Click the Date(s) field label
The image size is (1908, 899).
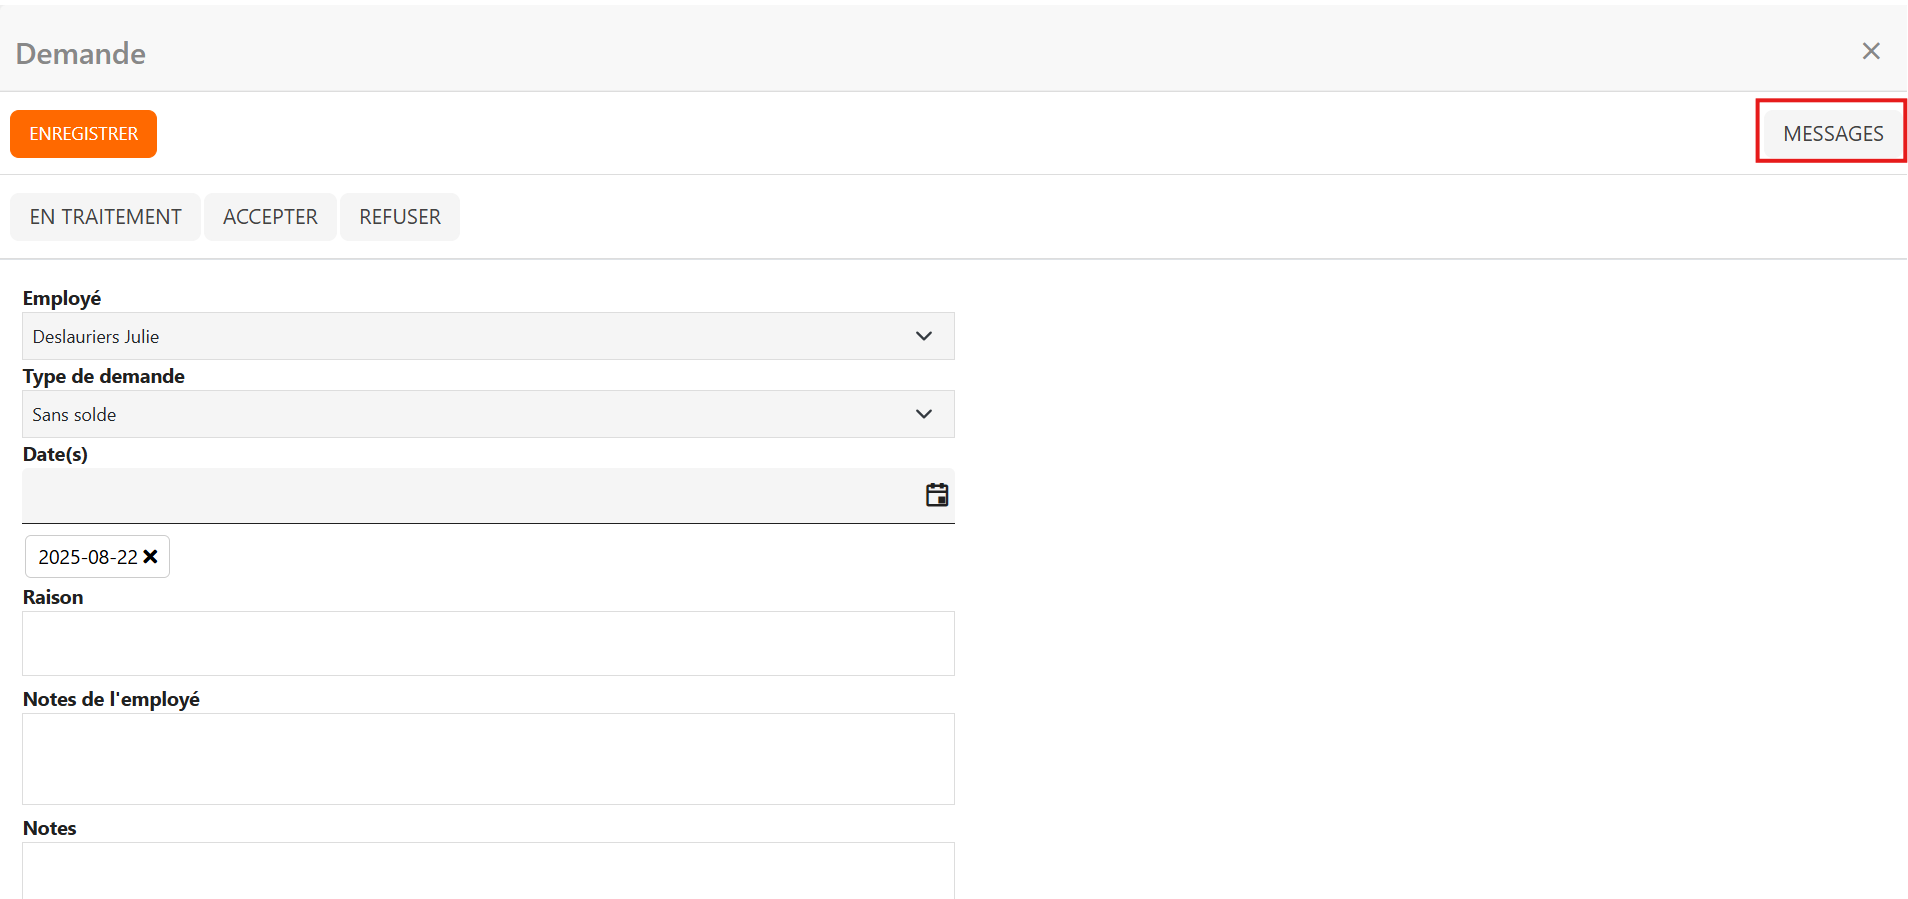(55, 454)
